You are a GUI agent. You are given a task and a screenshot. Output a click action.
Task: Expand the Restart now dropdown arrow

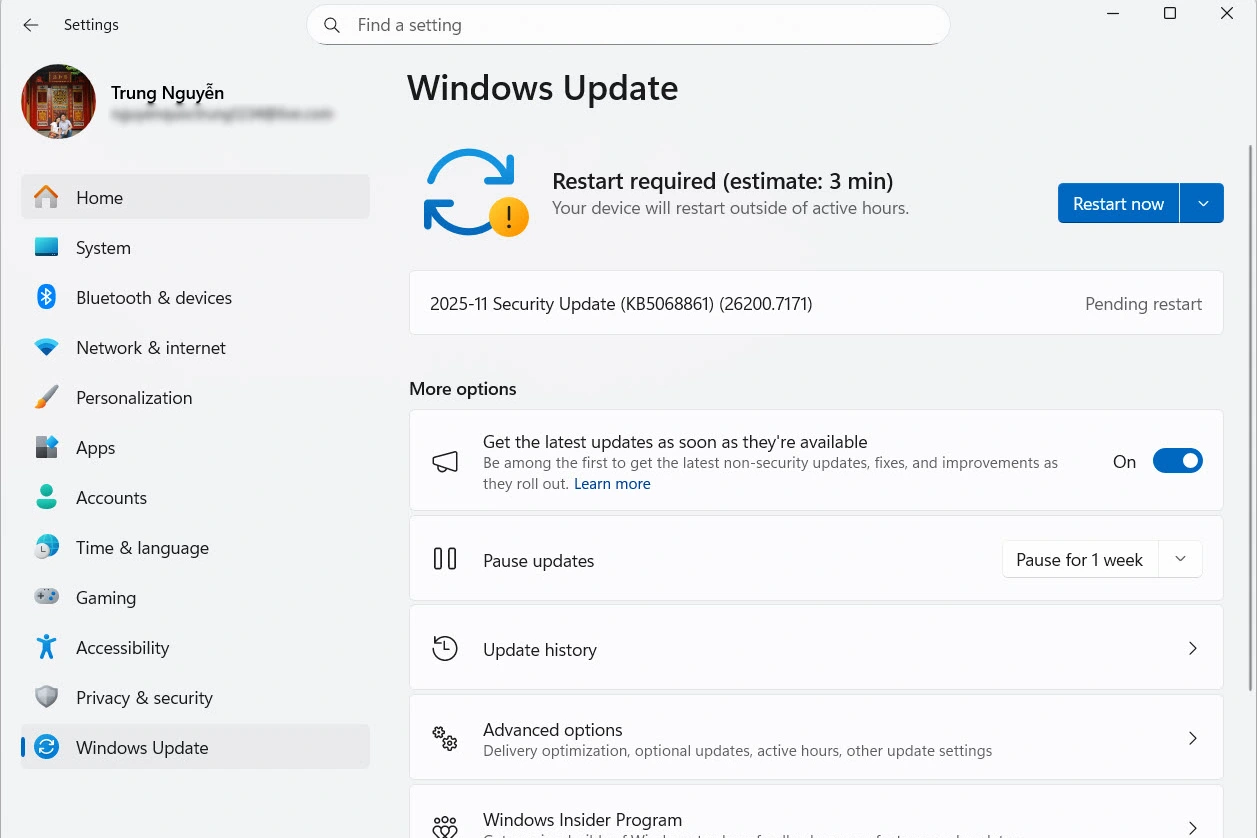click(x=1202, y=204)
